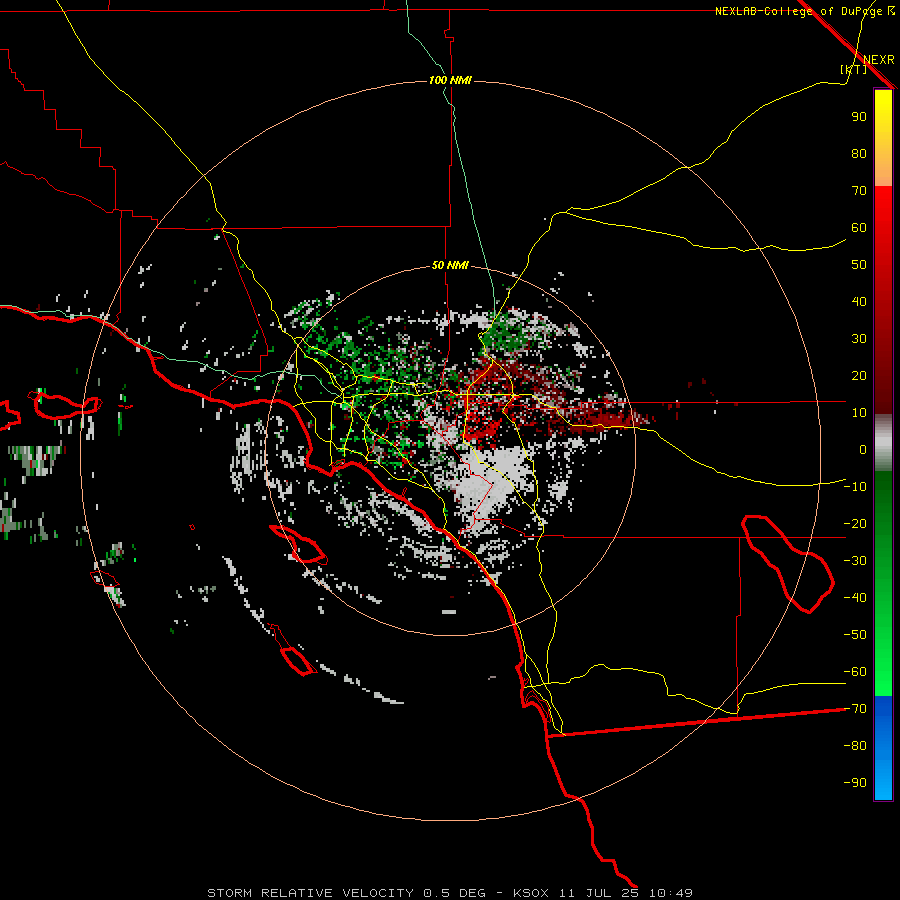Click the -30 value on the velocity scale

coord(855,561)
